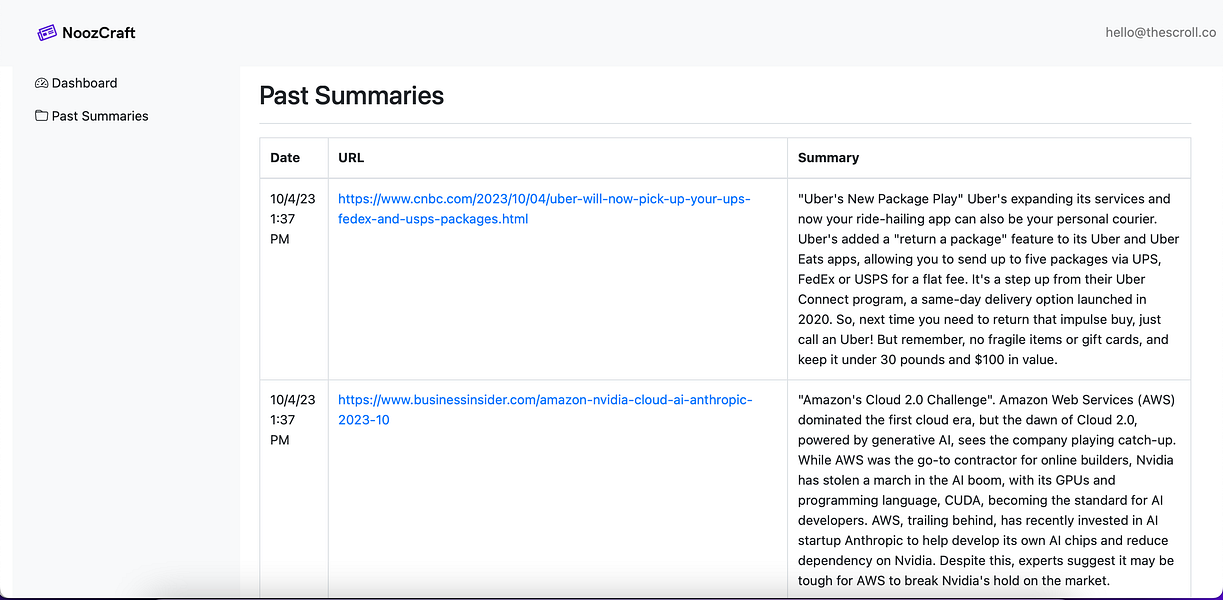Click the Dashboard gauge icon

(x=41, y=83)
